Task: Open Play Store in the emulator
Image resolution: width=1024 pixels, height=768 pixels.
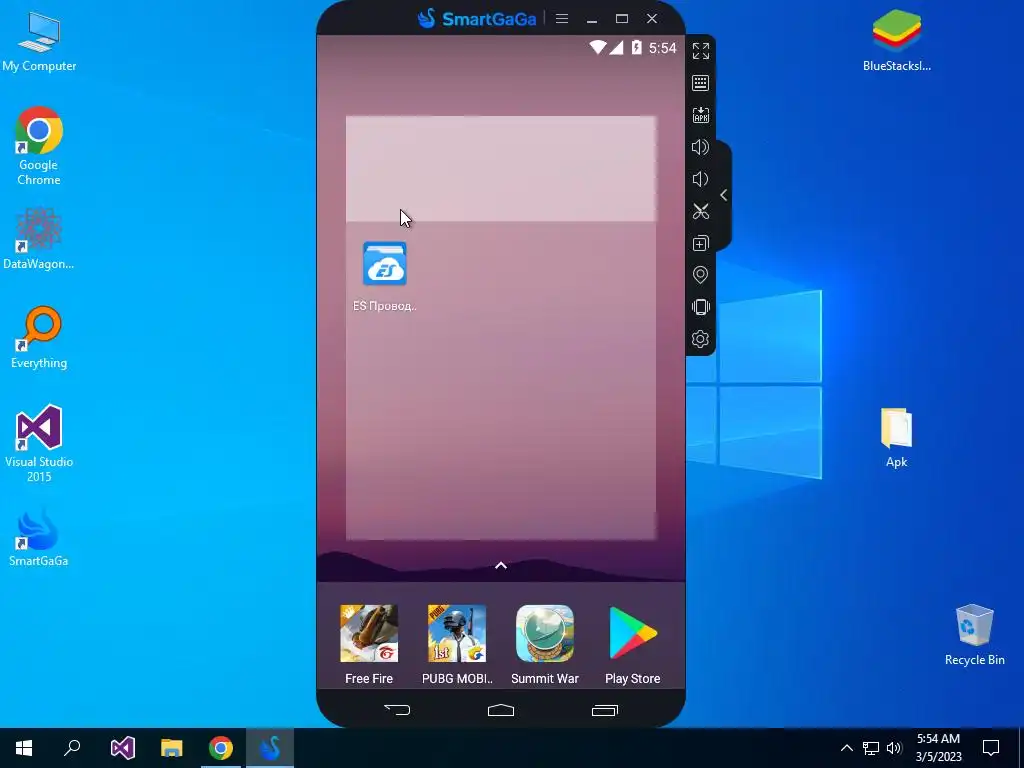Action: [632, 644]
